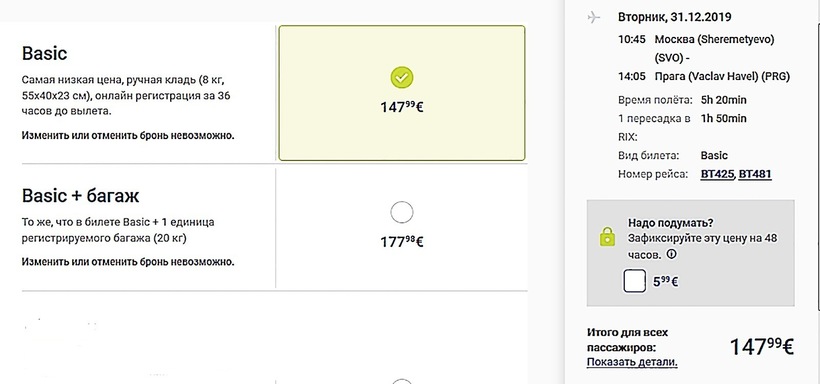This screenshot has width=820, height=384.
Task: Click the green checkmark on the Basic fare
Action: (402, 77)
